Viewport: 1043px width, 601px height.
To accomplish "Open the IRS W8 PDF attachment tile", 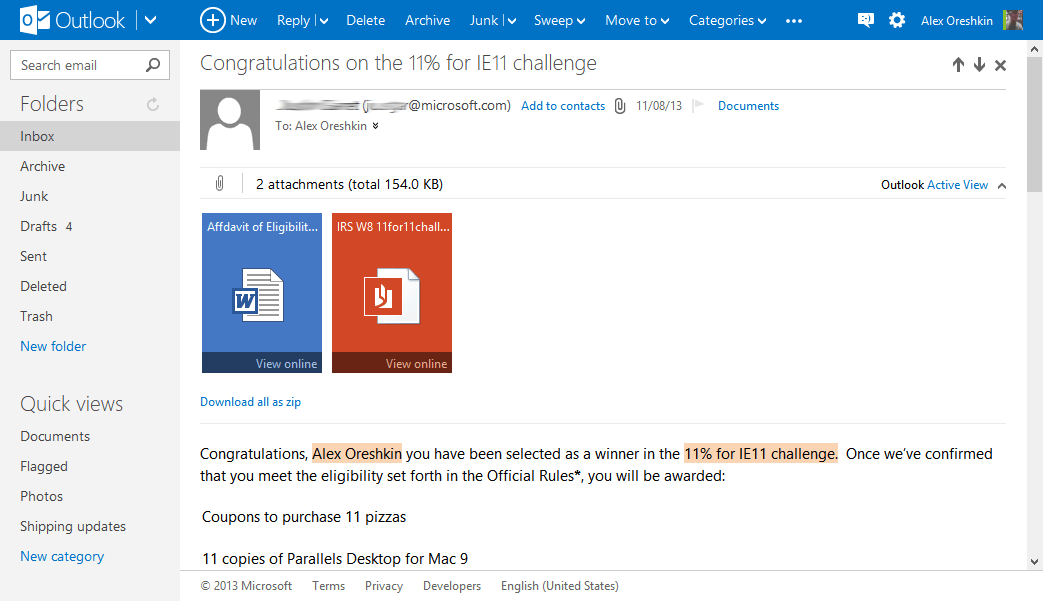I will click(x=392, y=293).
